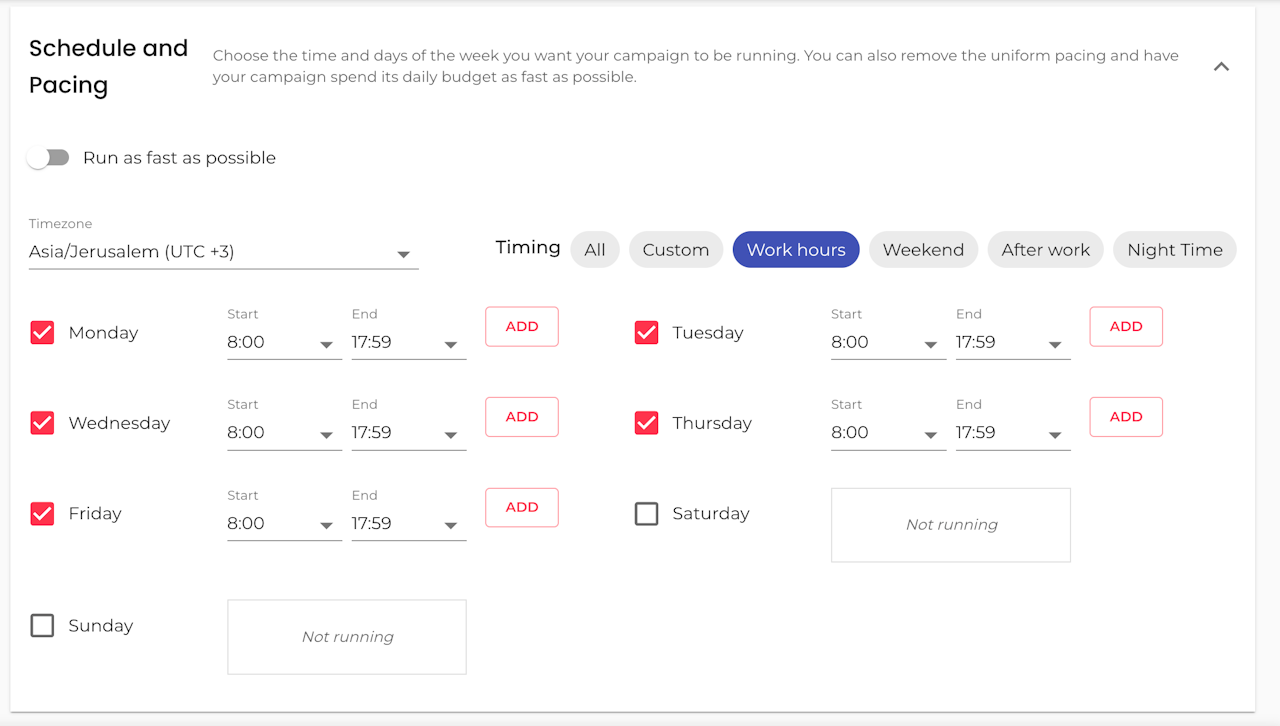
Task: Collapse the Schedule and Pacing section
Action: 1221,67
